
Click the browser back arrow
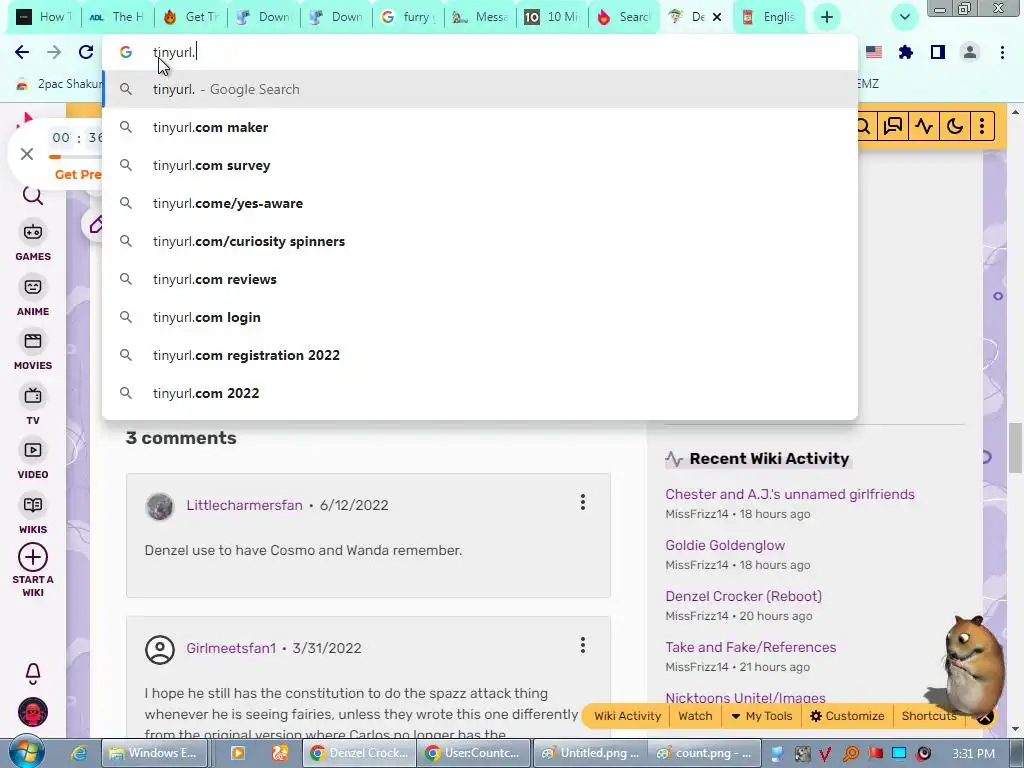pyautogui.click(x=22, y=52)
